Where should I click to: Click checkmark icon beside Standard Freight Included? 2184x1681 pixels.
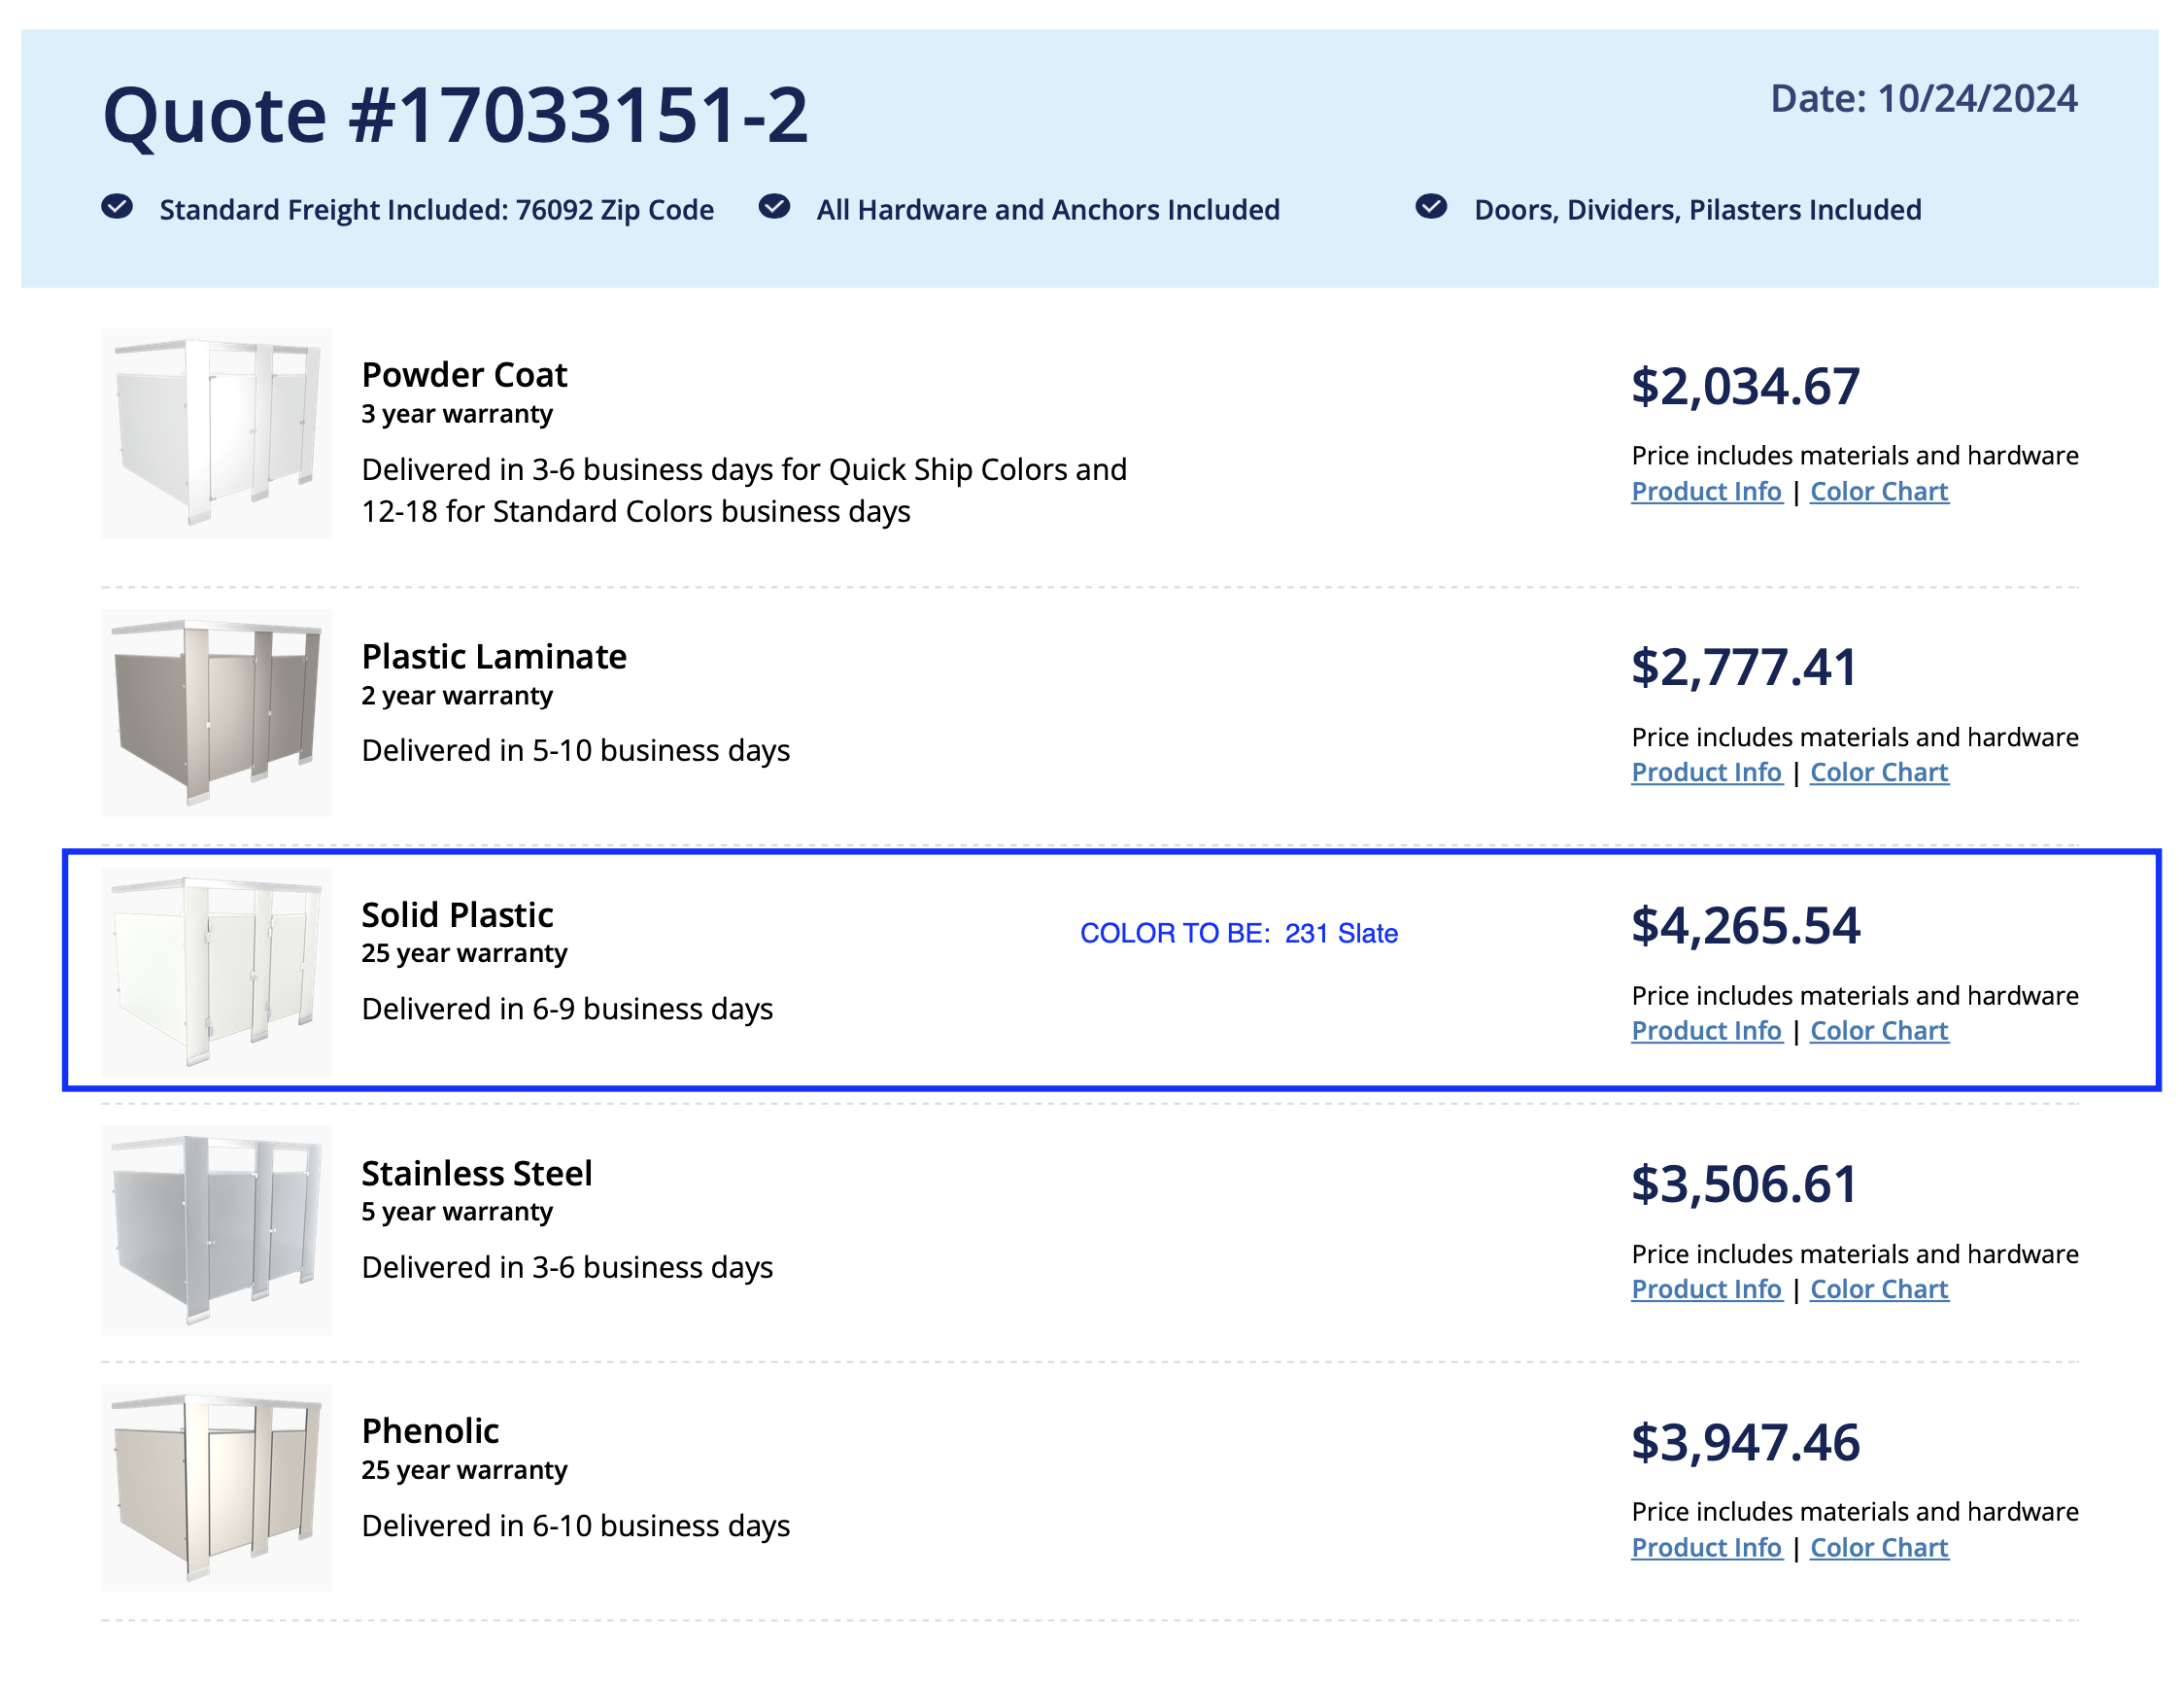coord(117,207)
